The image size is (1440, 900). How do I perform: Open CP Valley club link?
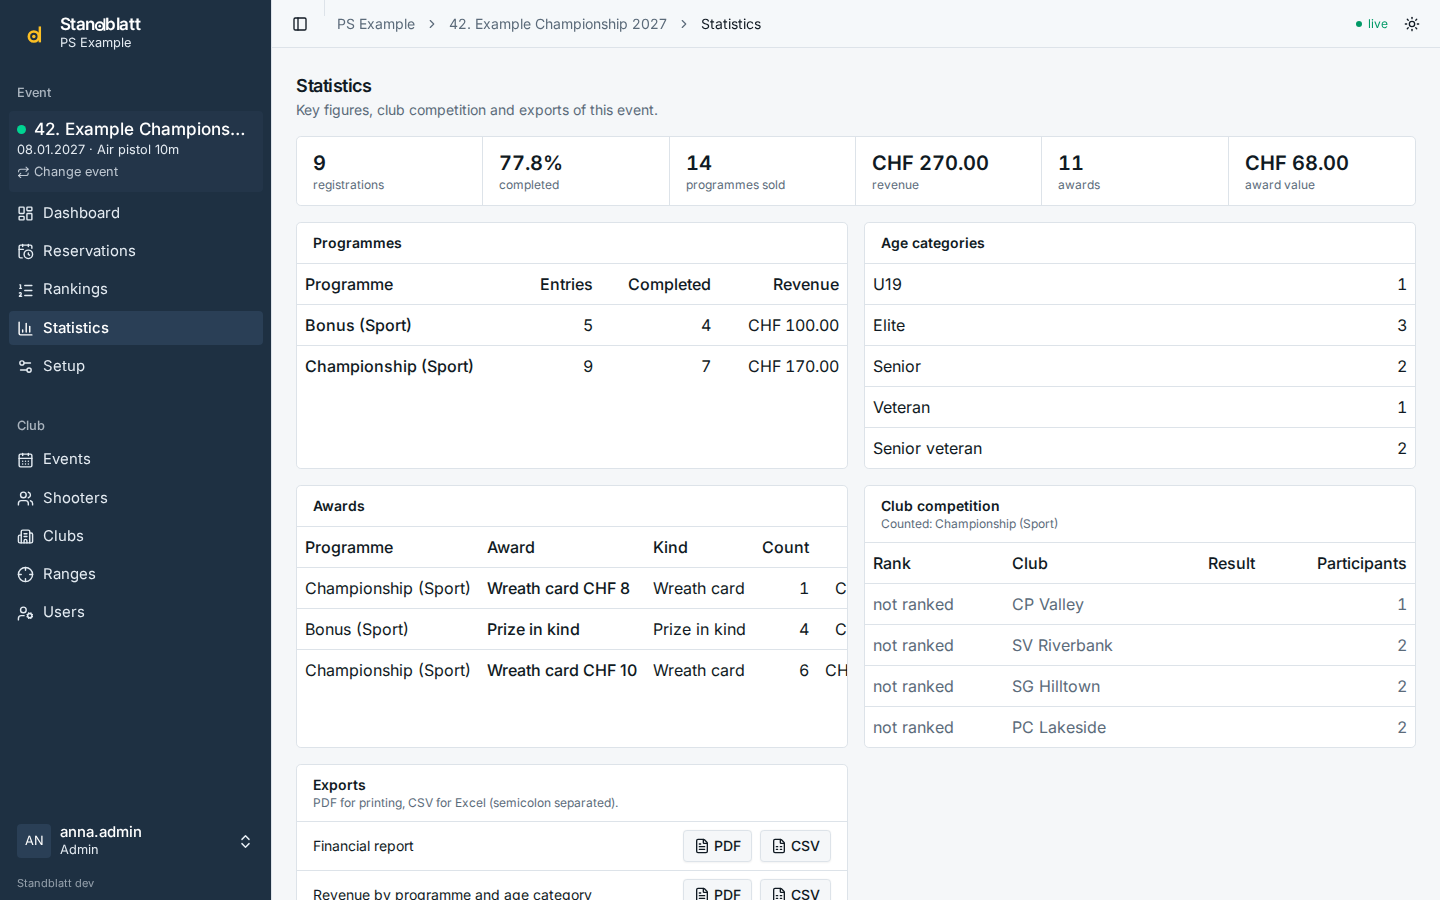(x=1047, y=604)
